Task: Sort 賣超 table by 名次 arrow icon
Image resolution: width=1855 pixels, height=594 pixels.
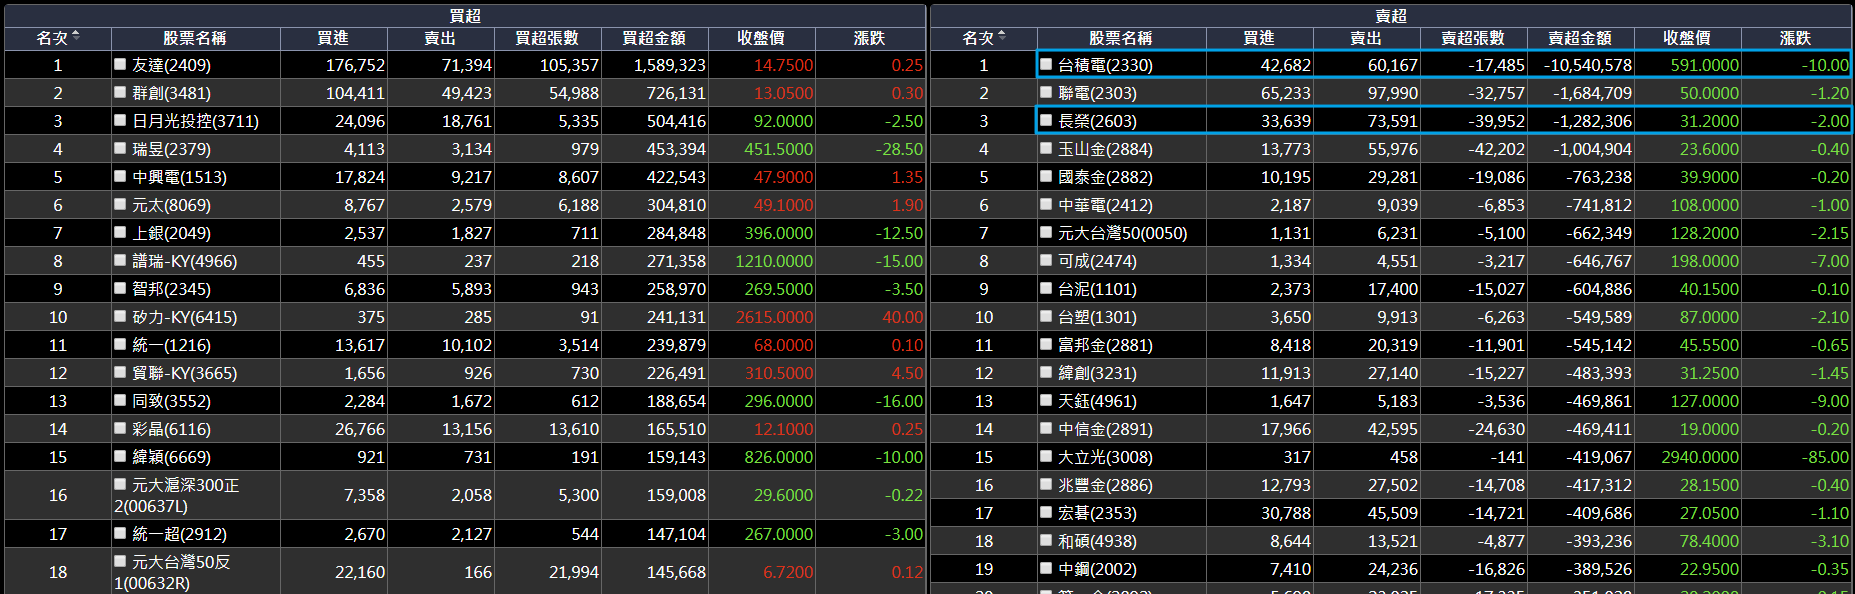Action: (x=1002, y=37)
